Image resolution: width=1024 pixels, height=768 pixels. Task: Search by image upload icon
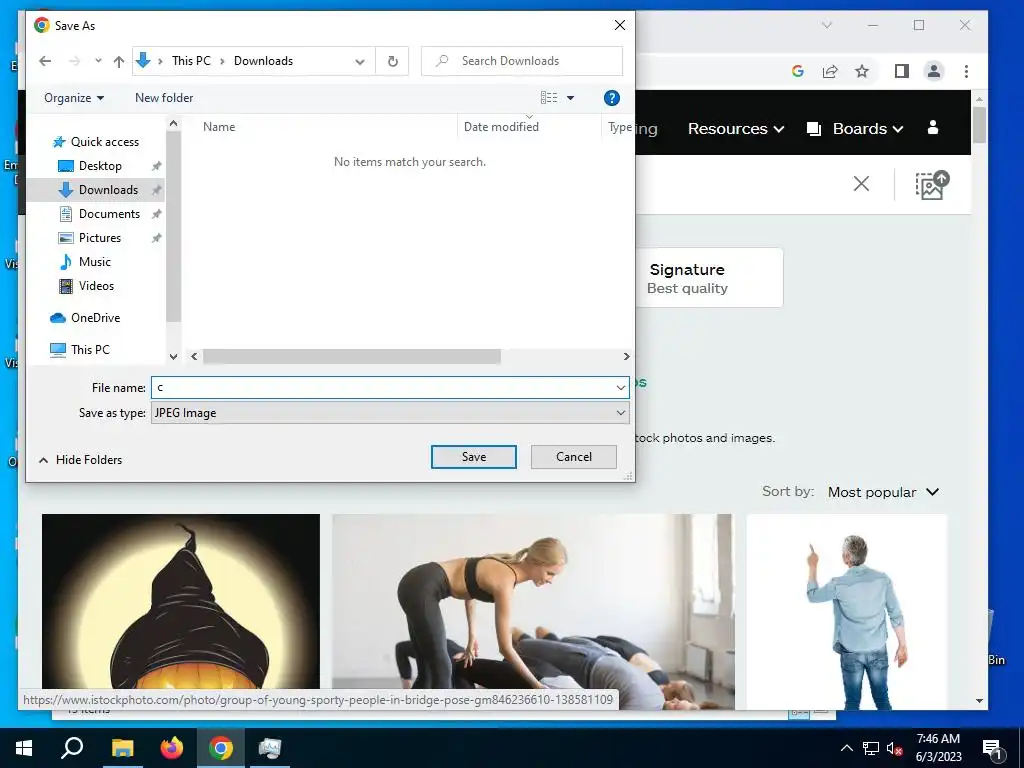point(932,185)
